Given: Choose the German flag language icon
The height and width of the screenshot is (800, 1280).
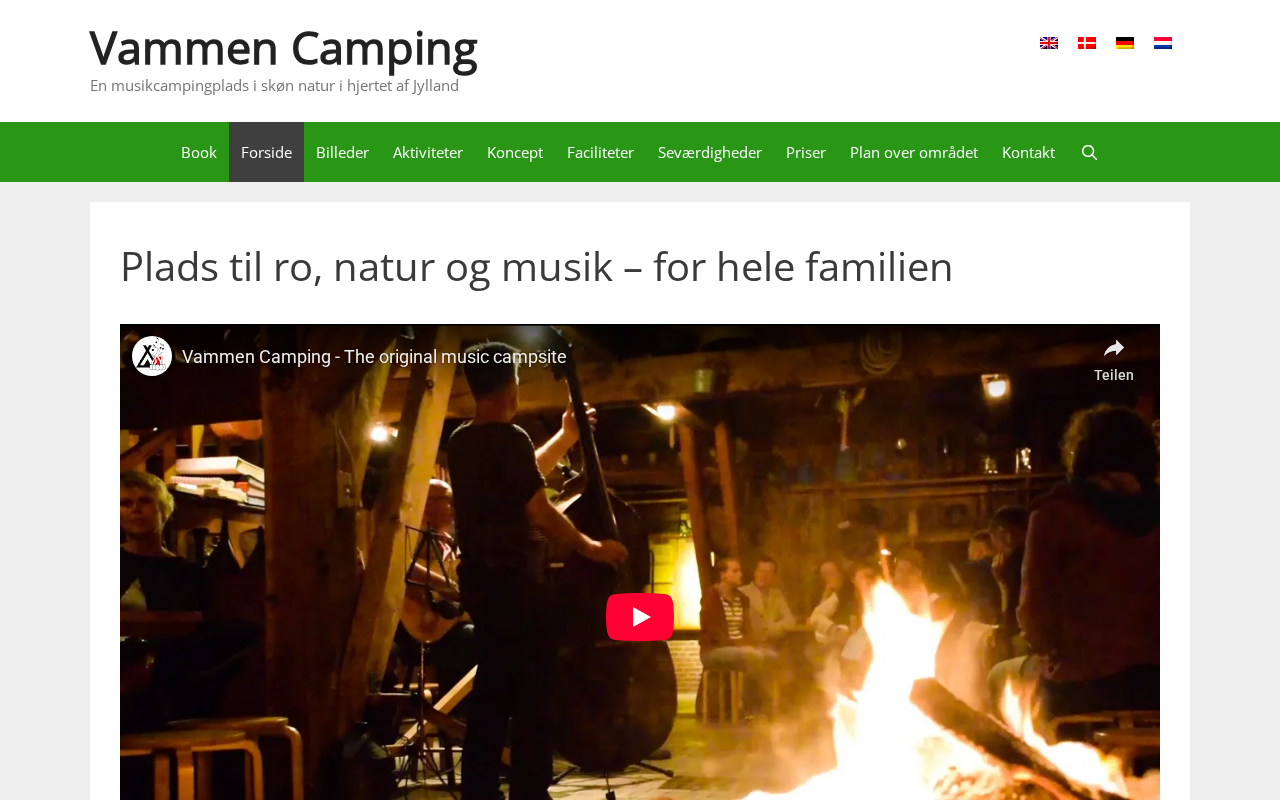Looking at the screenshot, I should [x=1125, y=43].
